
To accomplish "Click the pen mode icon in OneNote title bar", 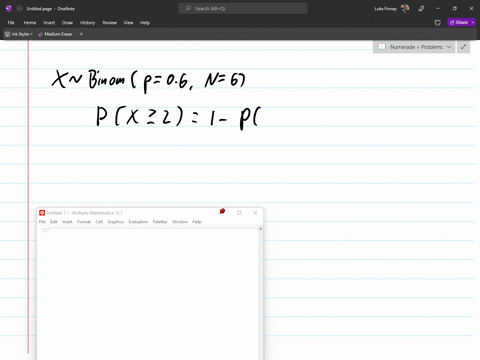I will 421,9.
